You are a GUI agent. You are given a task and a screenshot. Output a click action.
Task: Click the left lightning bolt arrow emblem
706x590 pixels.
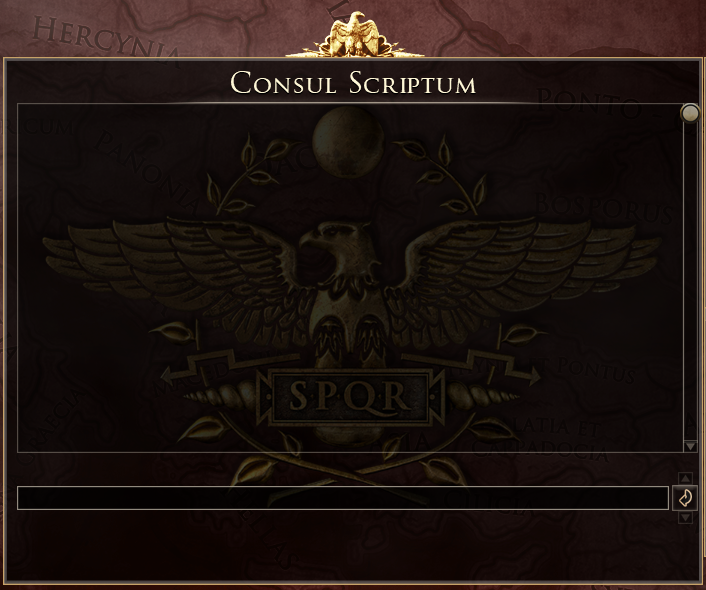coord(230,365)
